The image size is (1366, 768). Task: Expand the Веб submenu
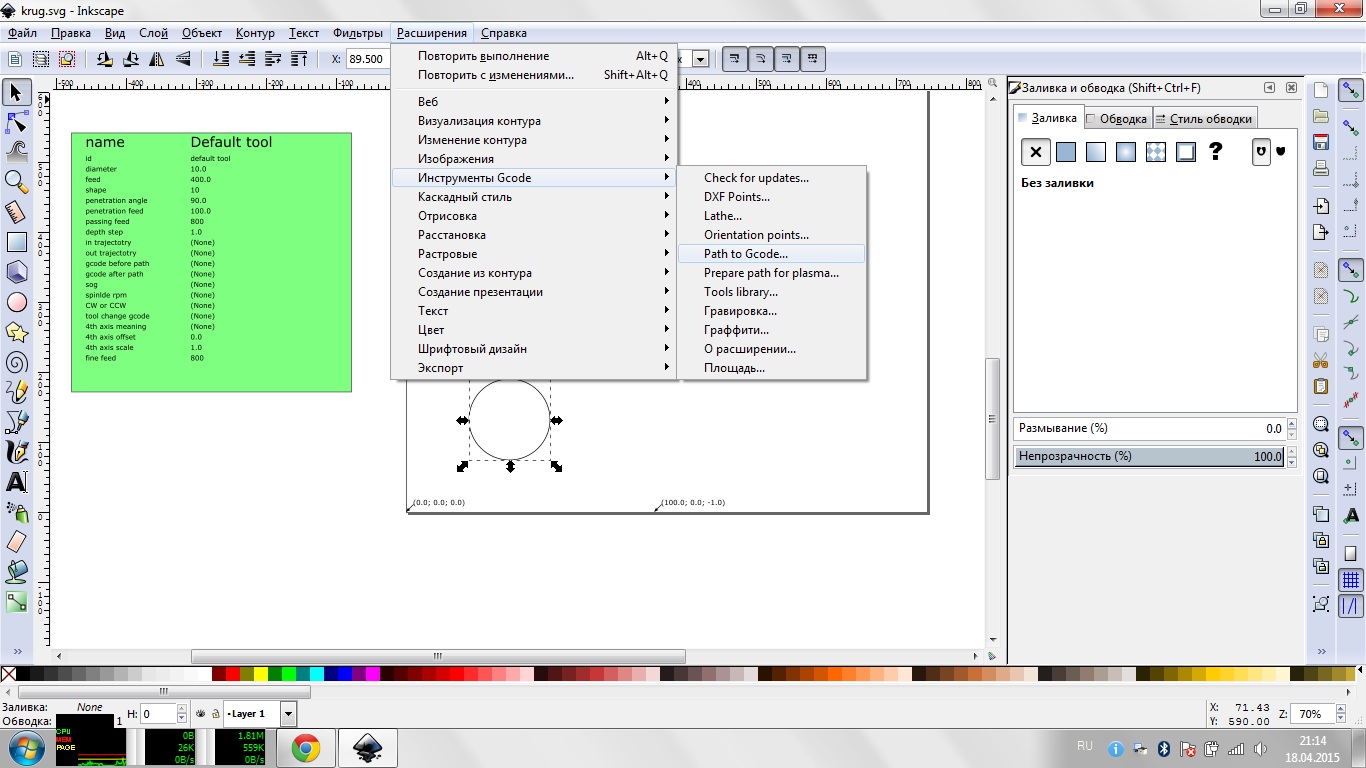pos(534,102)
